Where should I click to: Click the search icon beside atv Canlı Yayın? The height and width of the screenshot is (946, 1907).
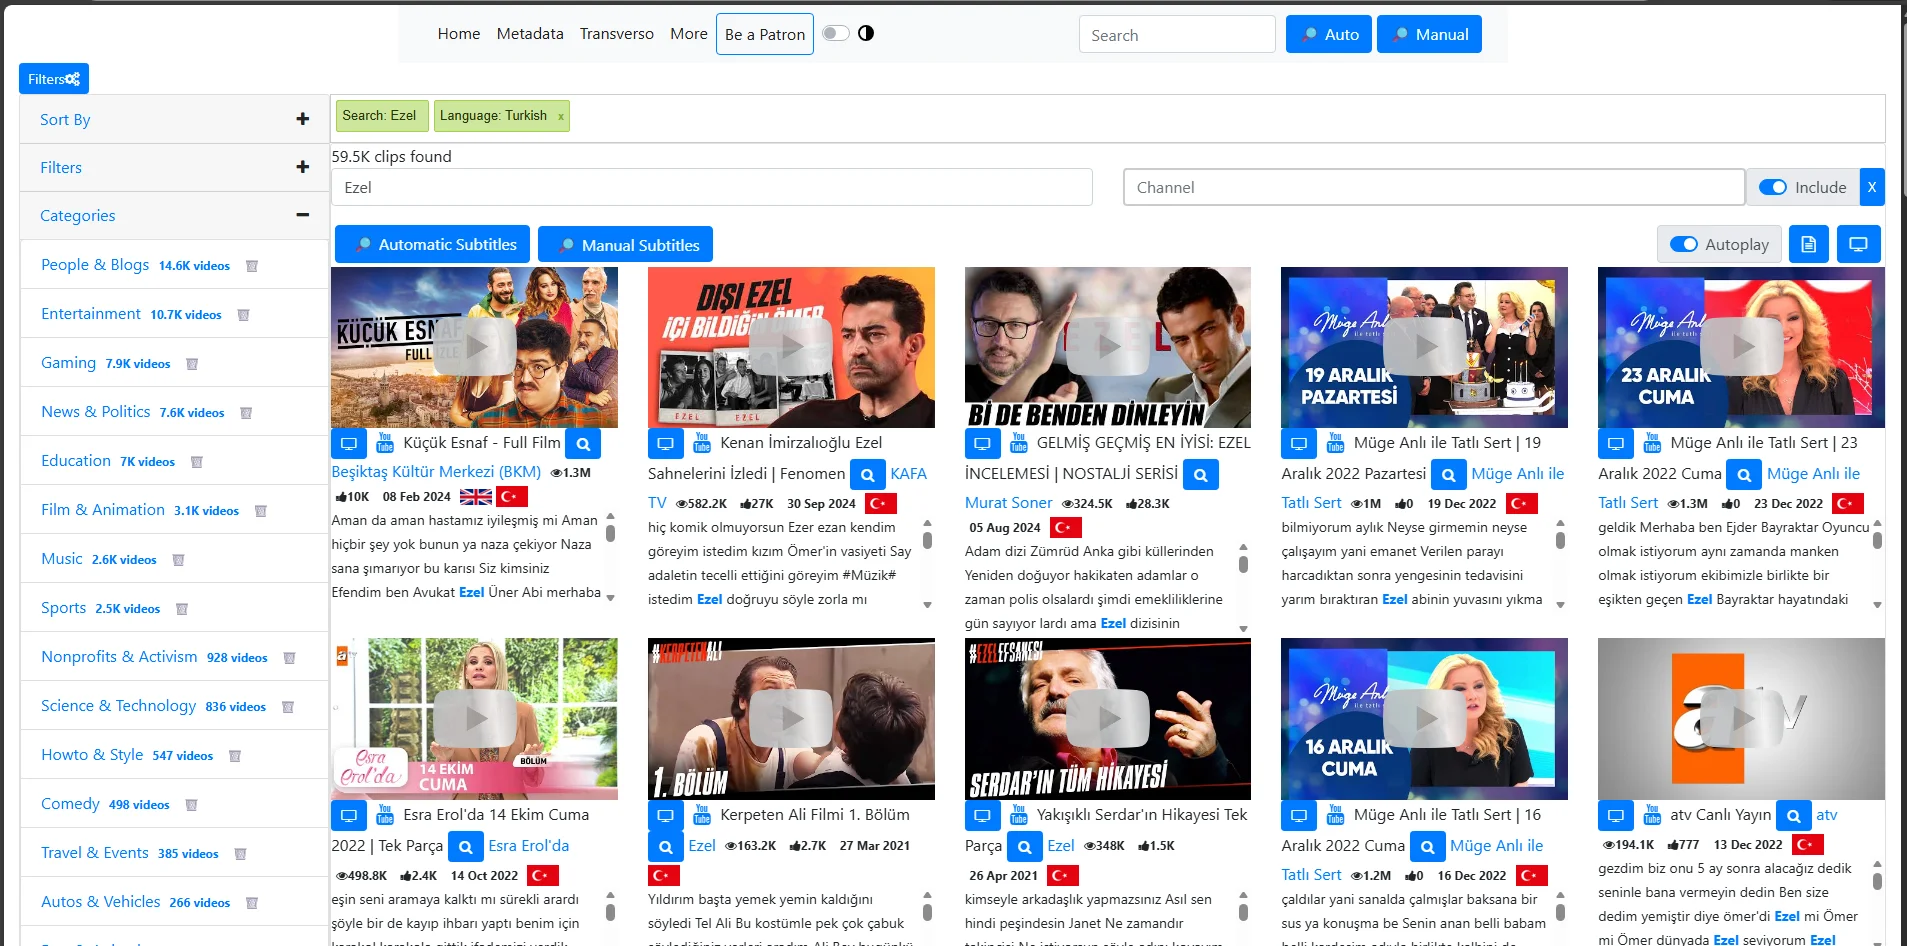pos(1794,815)
